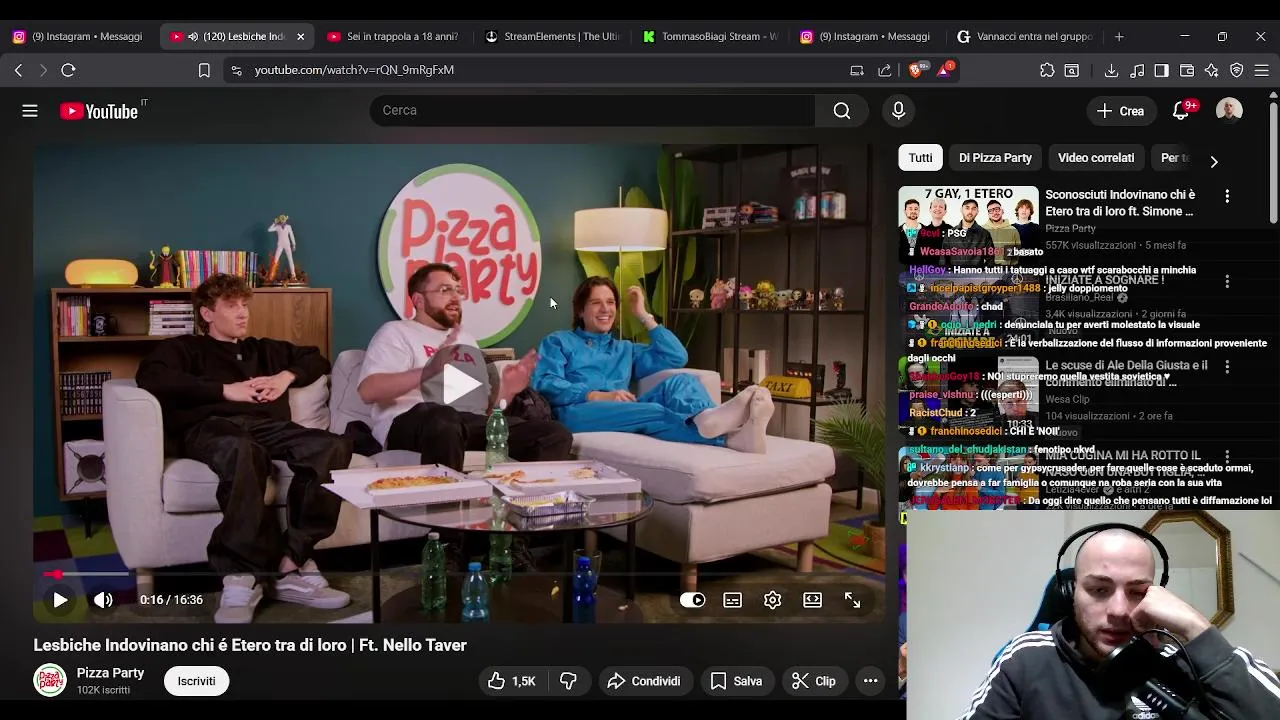This screenshot has width=1280, height=720.
Task: Switch to StreamElements tab
Action: (552, 36)
